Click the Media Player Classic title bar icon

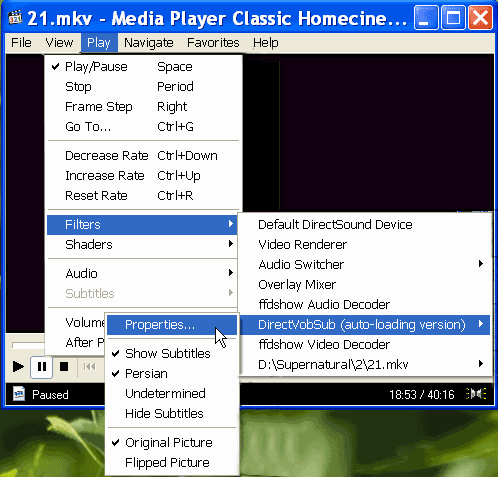click(15, 18)
